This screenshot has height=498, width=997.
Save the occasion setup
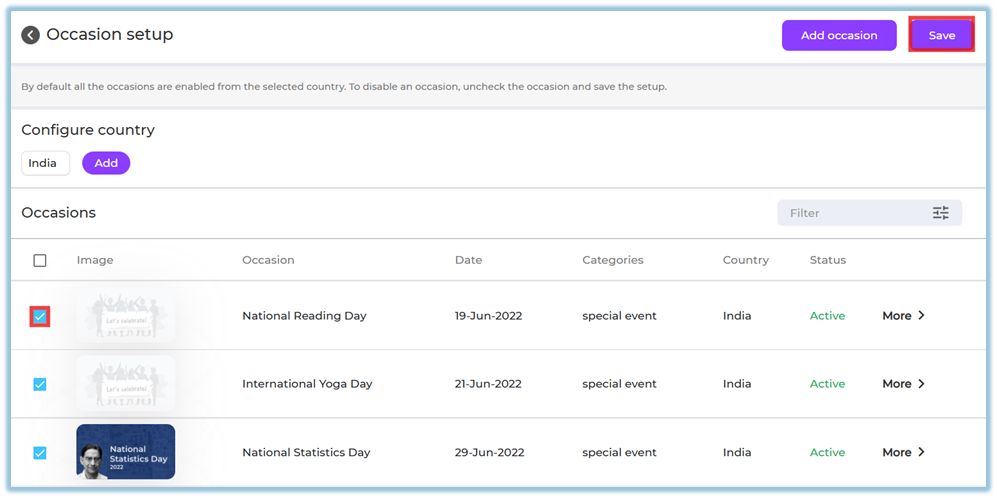941,35
